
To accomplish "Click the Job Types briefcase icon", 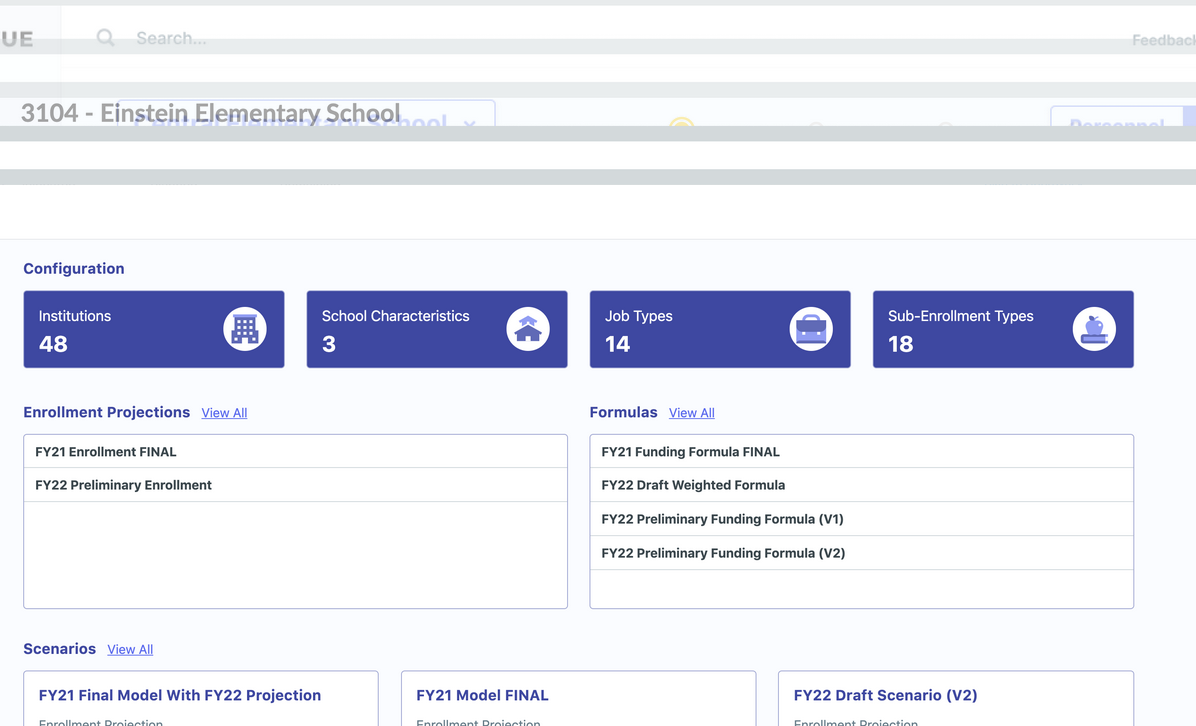I will tap(810, 329).
